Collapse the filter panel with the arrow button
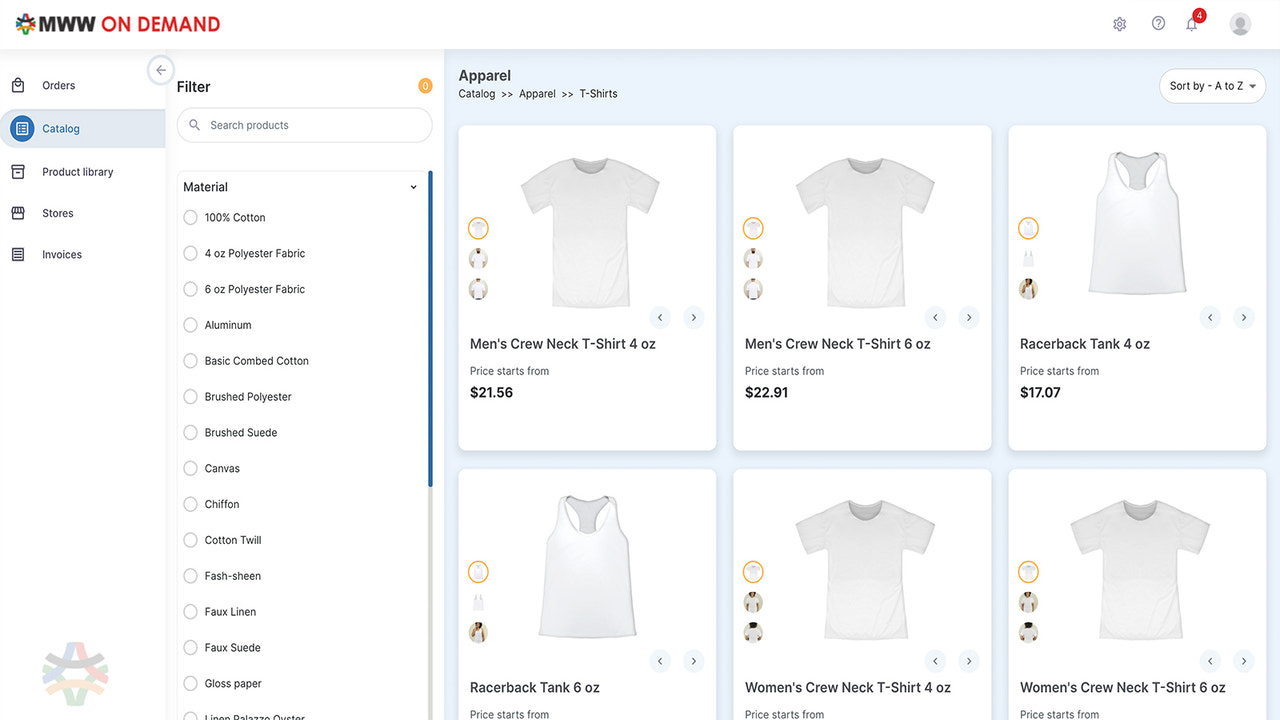This screenshot has width=1280, height=720. pos(160,70)
